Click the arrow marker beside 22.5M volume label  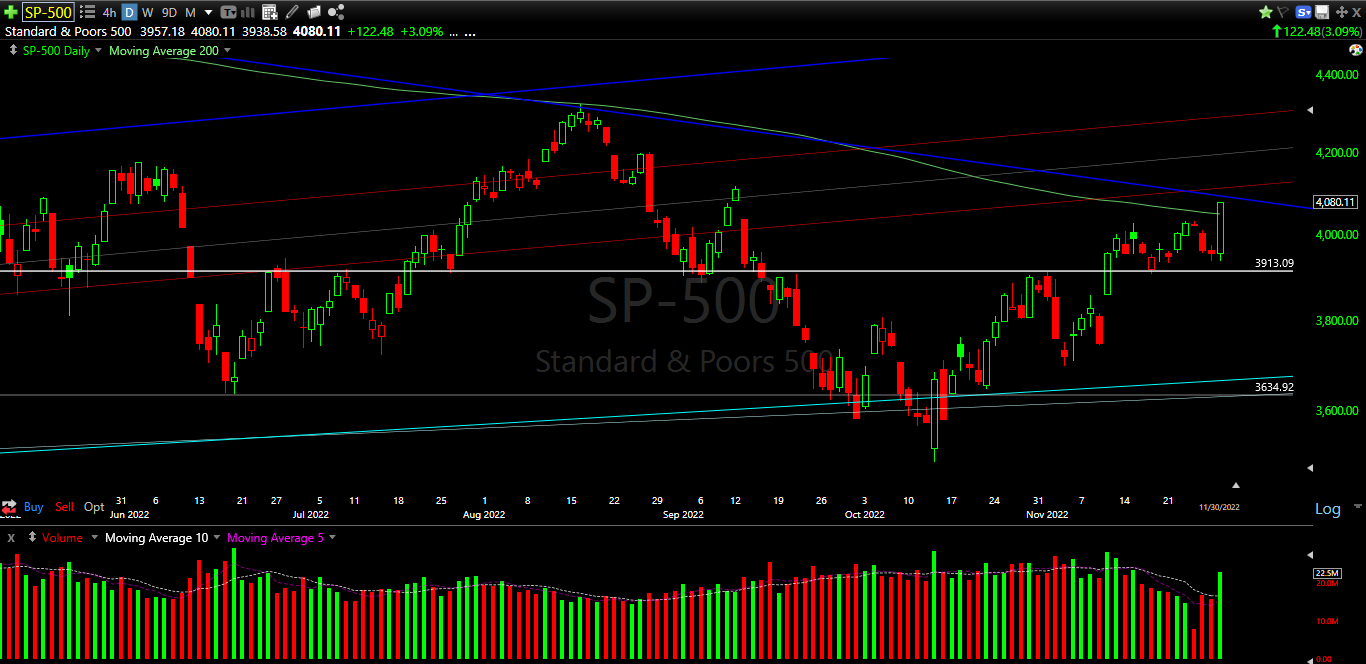point(1310,554)
